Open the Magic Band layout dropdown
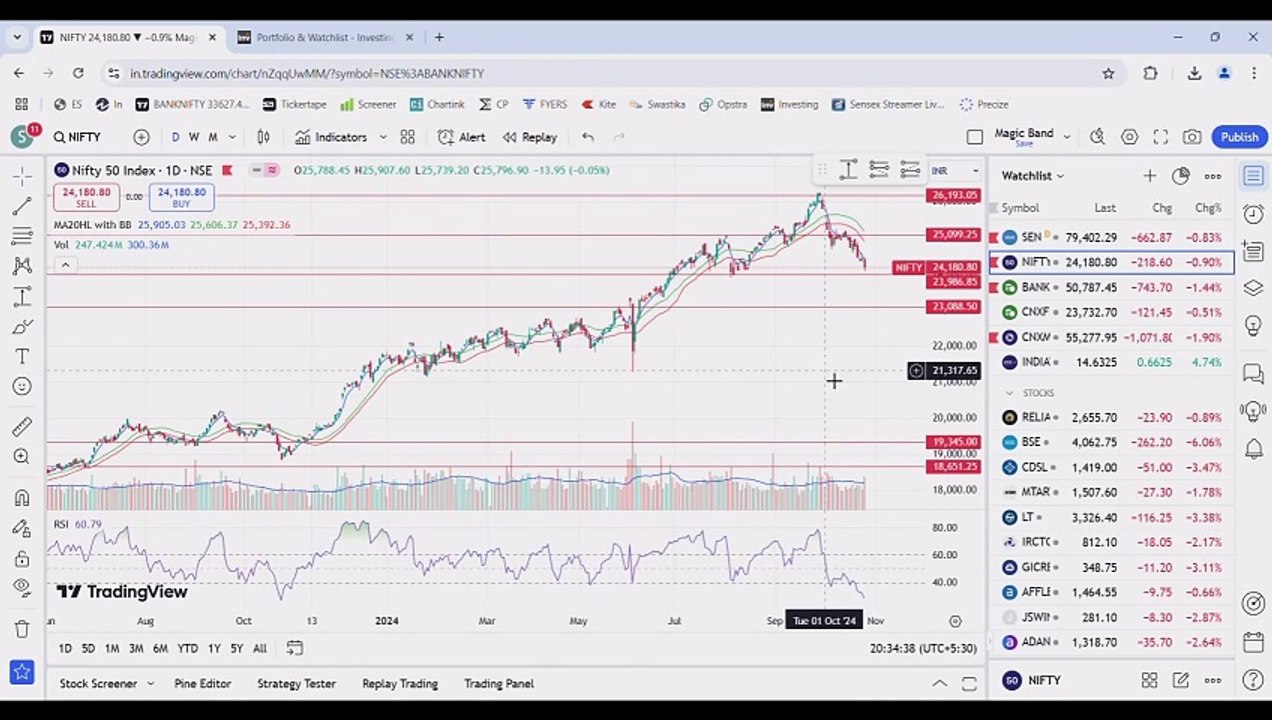 click(x=1067, y=137)
